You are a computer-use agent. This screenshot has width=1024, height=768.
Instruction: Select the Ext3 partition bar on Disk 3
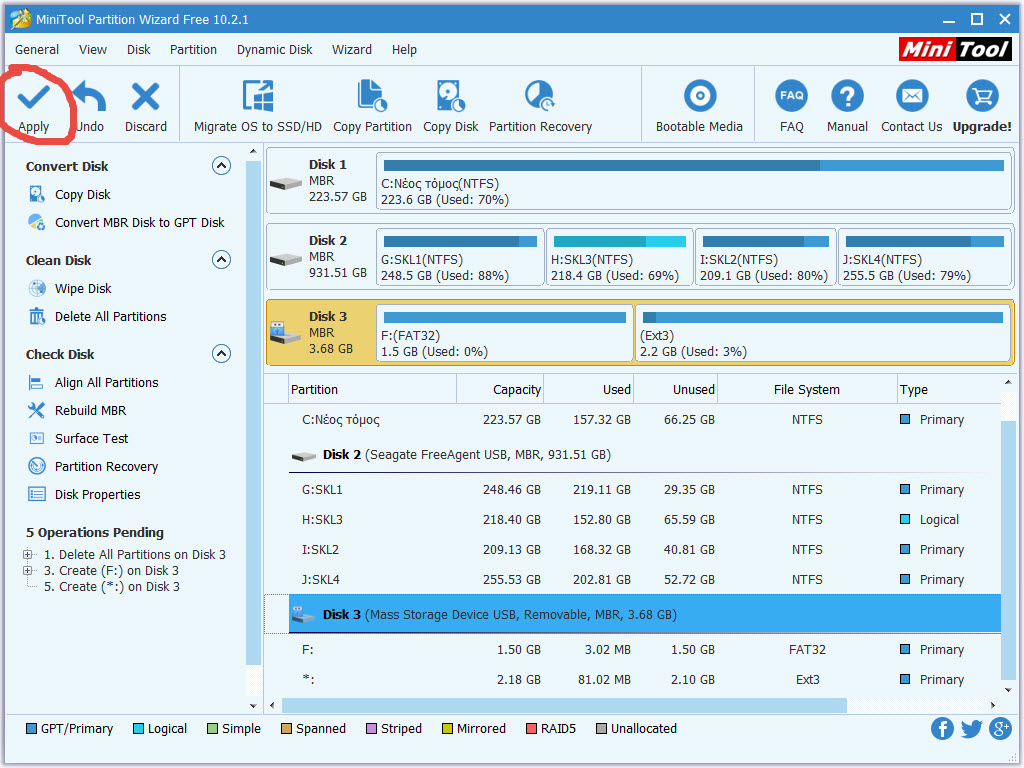[x=823, y=333]
